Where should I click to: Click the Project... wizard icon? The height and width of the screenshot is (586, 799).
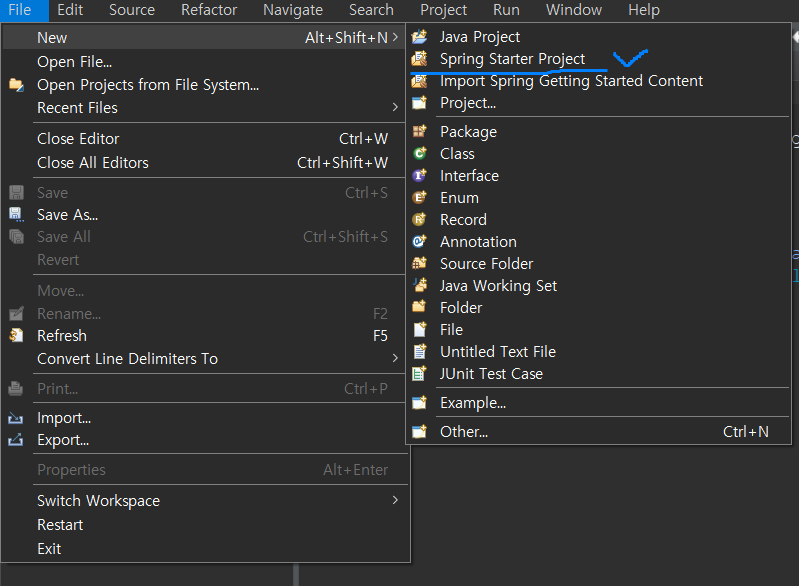coord(419,102)
